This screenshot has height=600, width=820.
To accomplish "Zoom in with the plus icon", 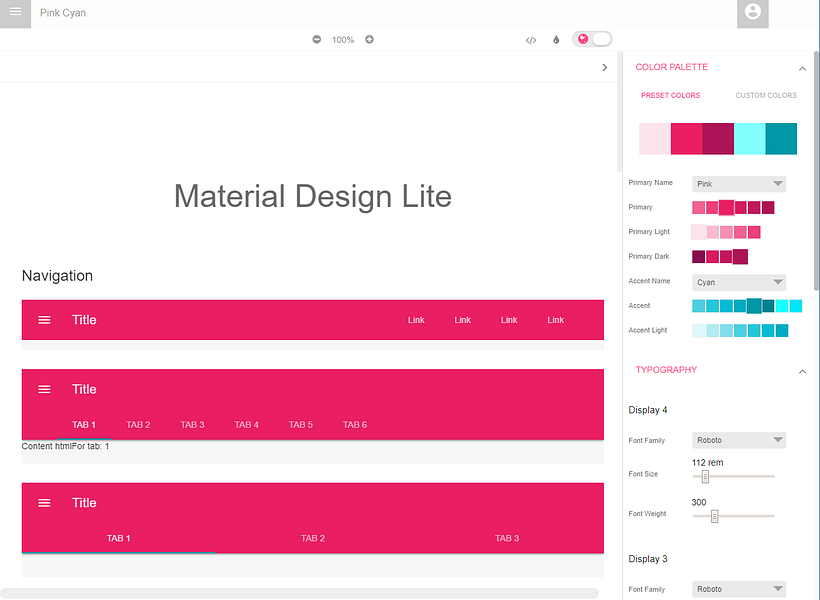I will pos(369,40).
